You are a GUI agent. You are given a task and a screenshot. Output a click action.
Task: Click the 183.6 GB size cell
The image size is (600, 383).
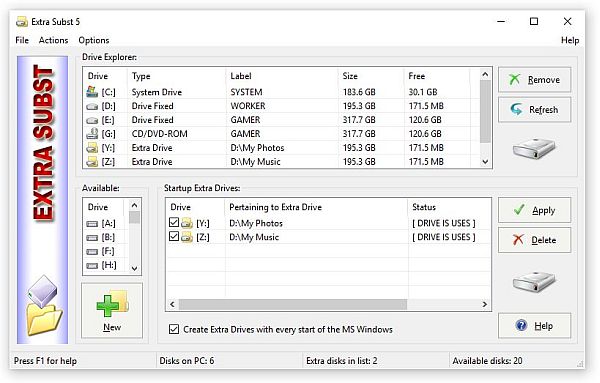pos(359,92)
